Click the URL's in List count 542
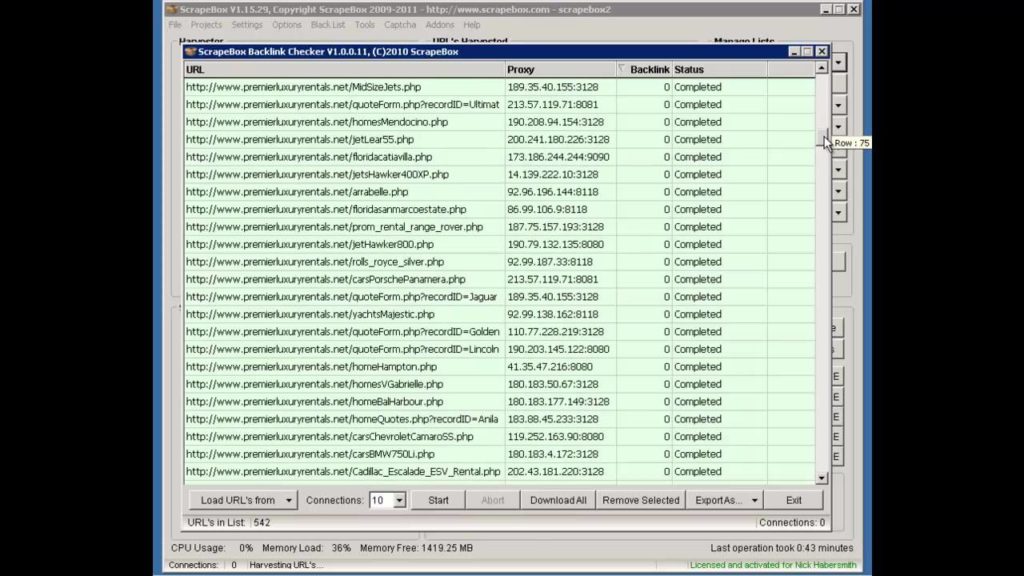Viewport: 1024px width, 576px height. [262, 522]
